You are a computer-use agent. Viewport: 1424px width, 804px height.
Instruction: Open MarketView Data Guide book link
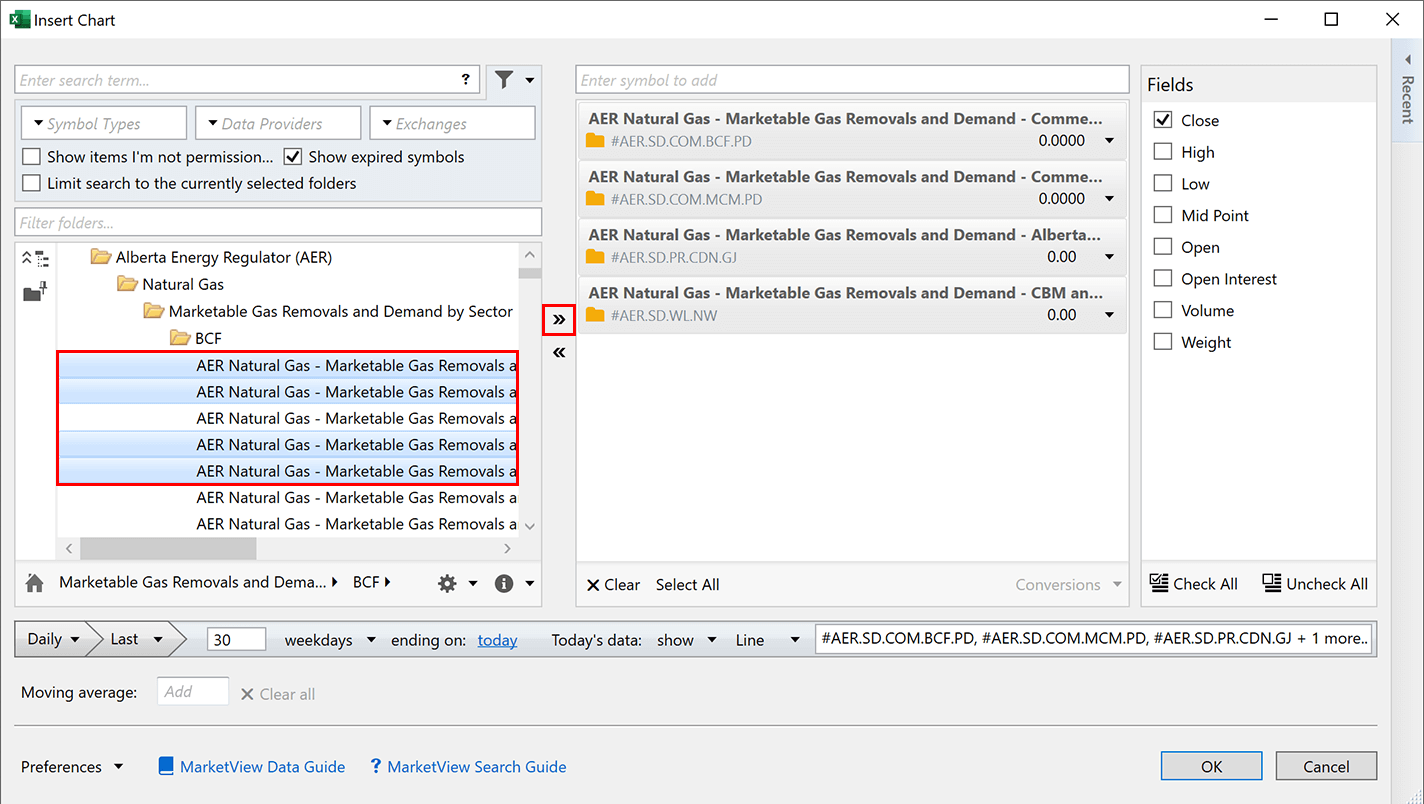(x=252, y=767)
